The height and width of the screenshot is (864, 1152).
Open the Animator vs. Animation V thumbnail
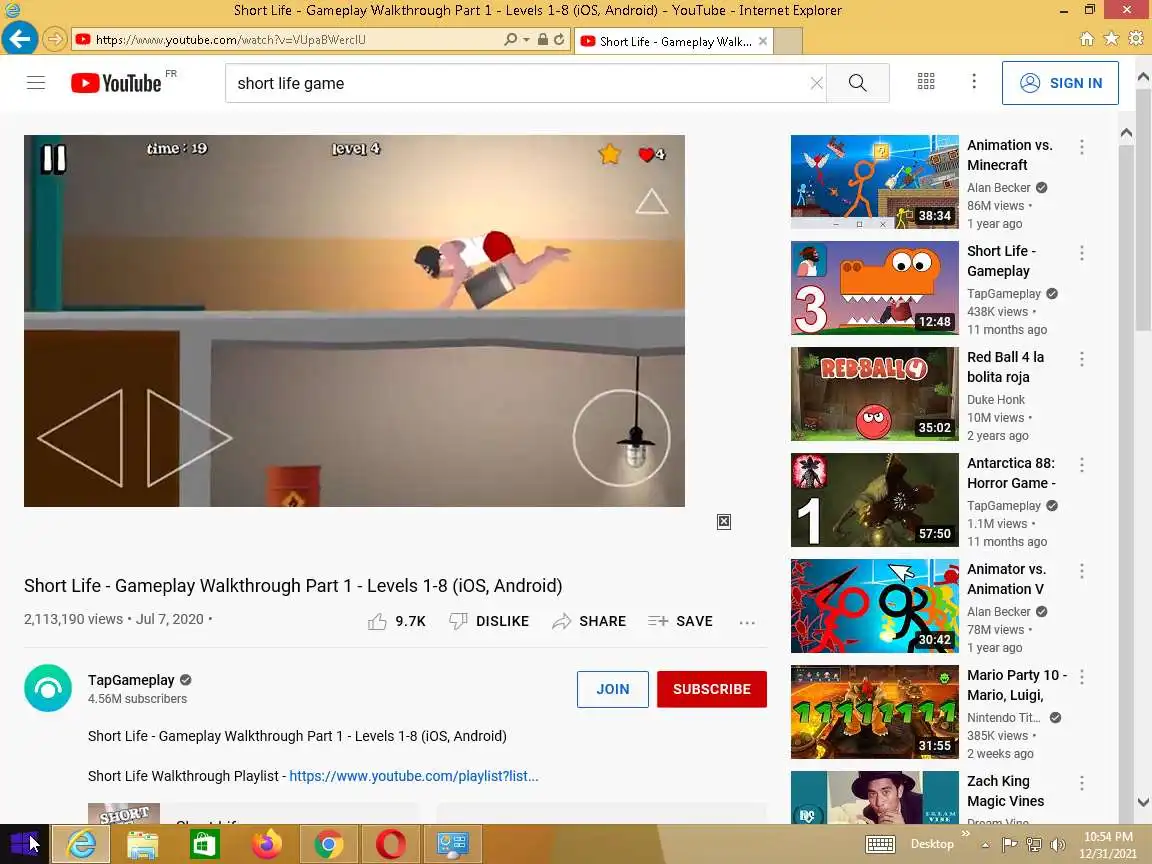click(874, 606)
